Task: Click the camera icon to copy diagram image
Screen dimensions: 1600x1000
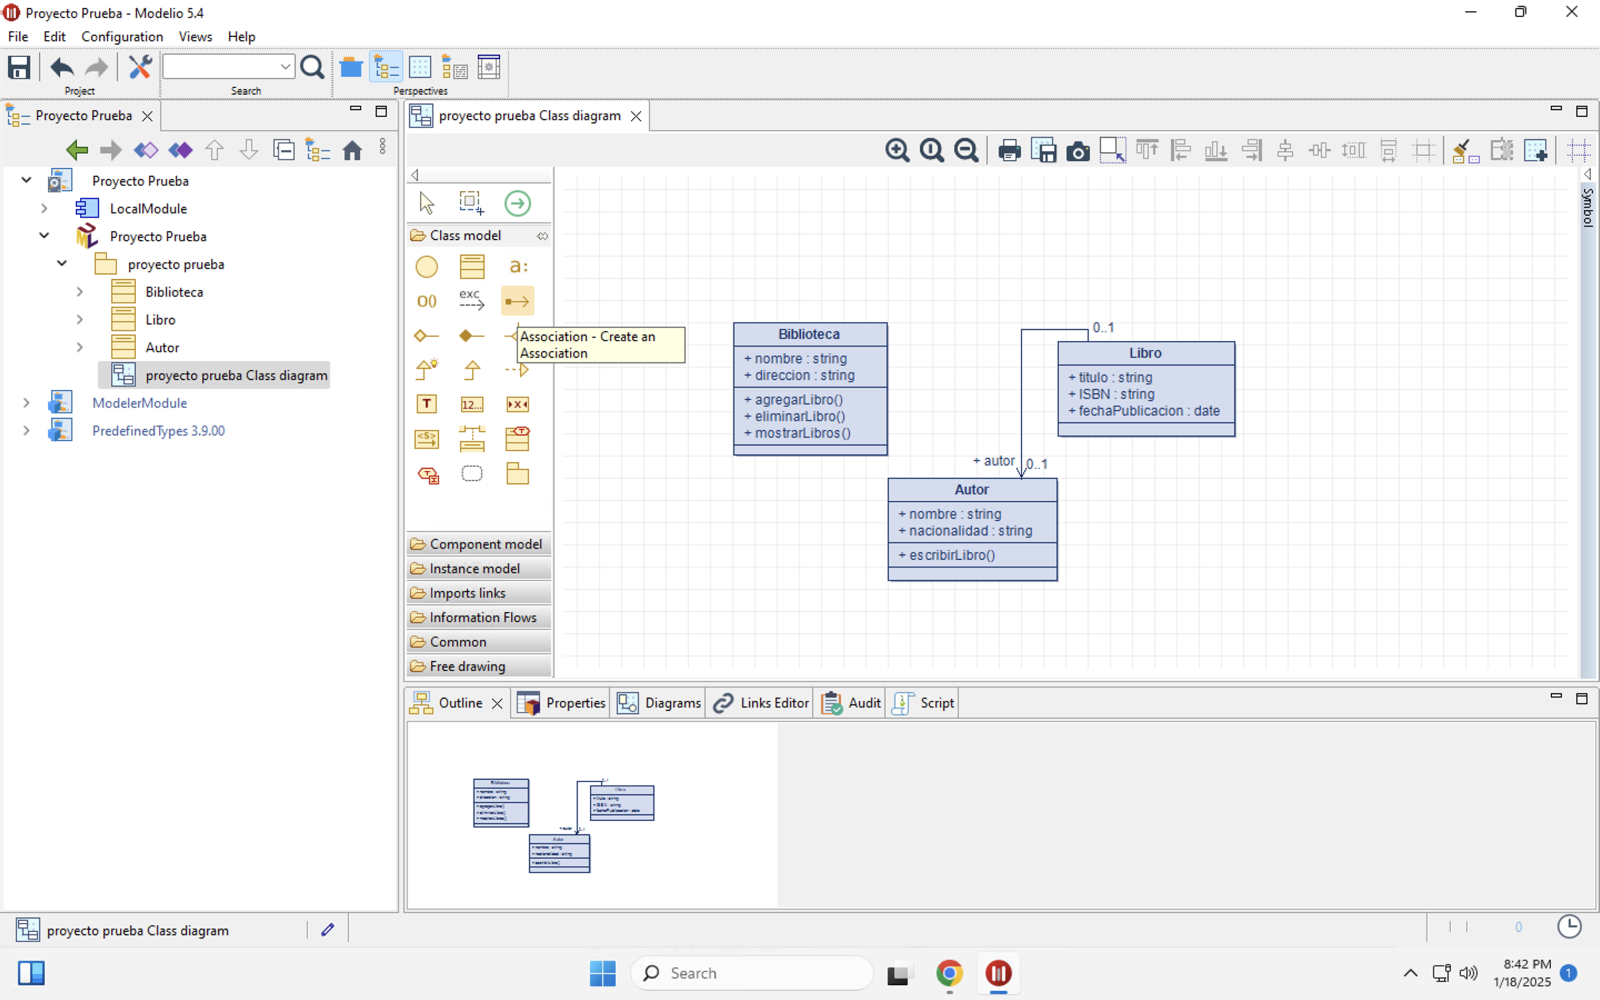Action: pyautogui.click(x=1078, y=151)
